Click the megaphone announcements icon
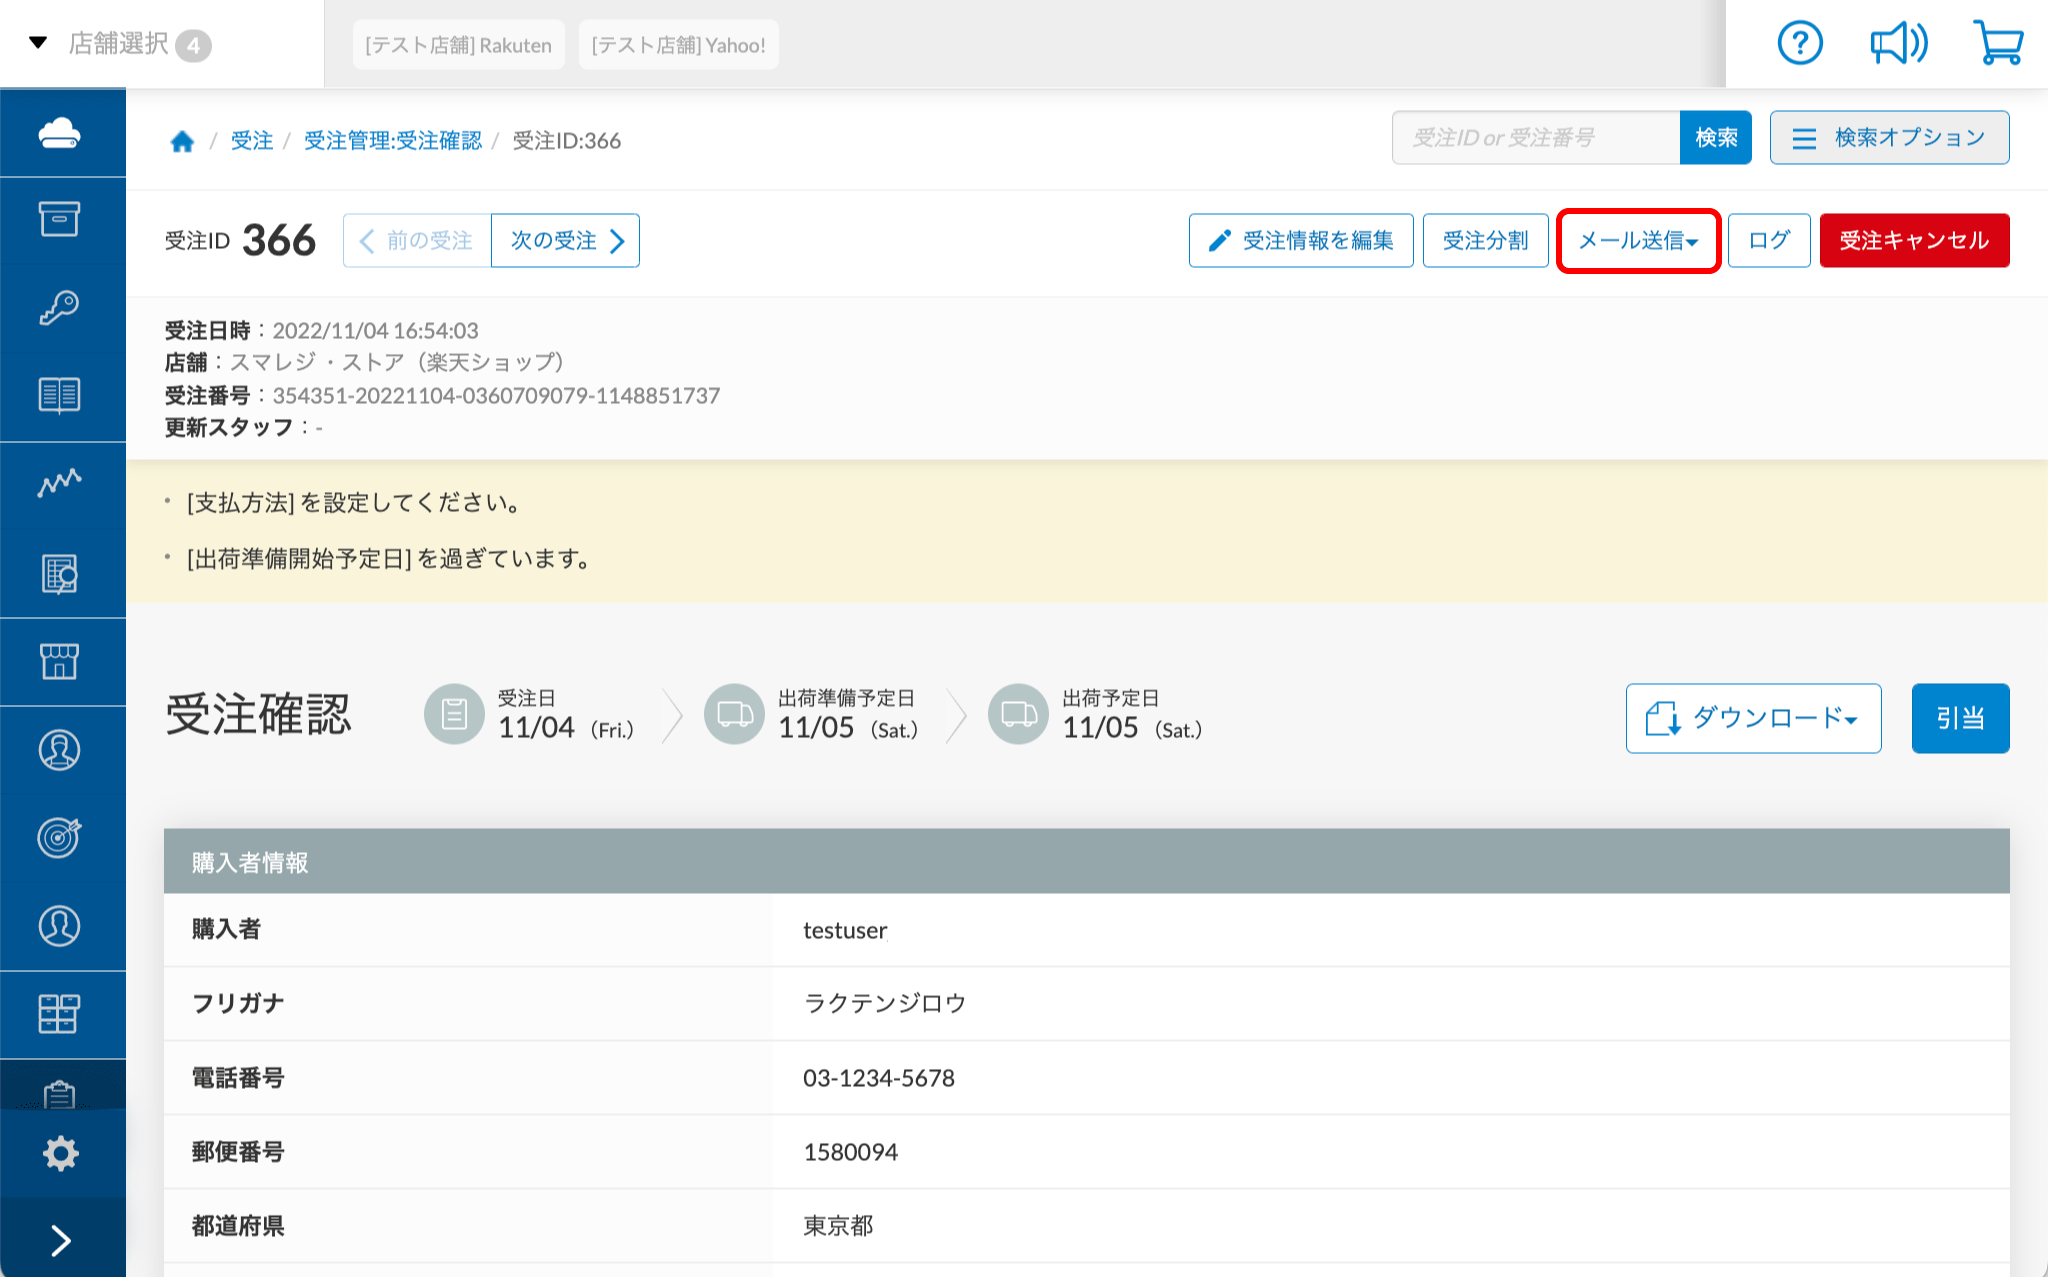 [1898, 44]
